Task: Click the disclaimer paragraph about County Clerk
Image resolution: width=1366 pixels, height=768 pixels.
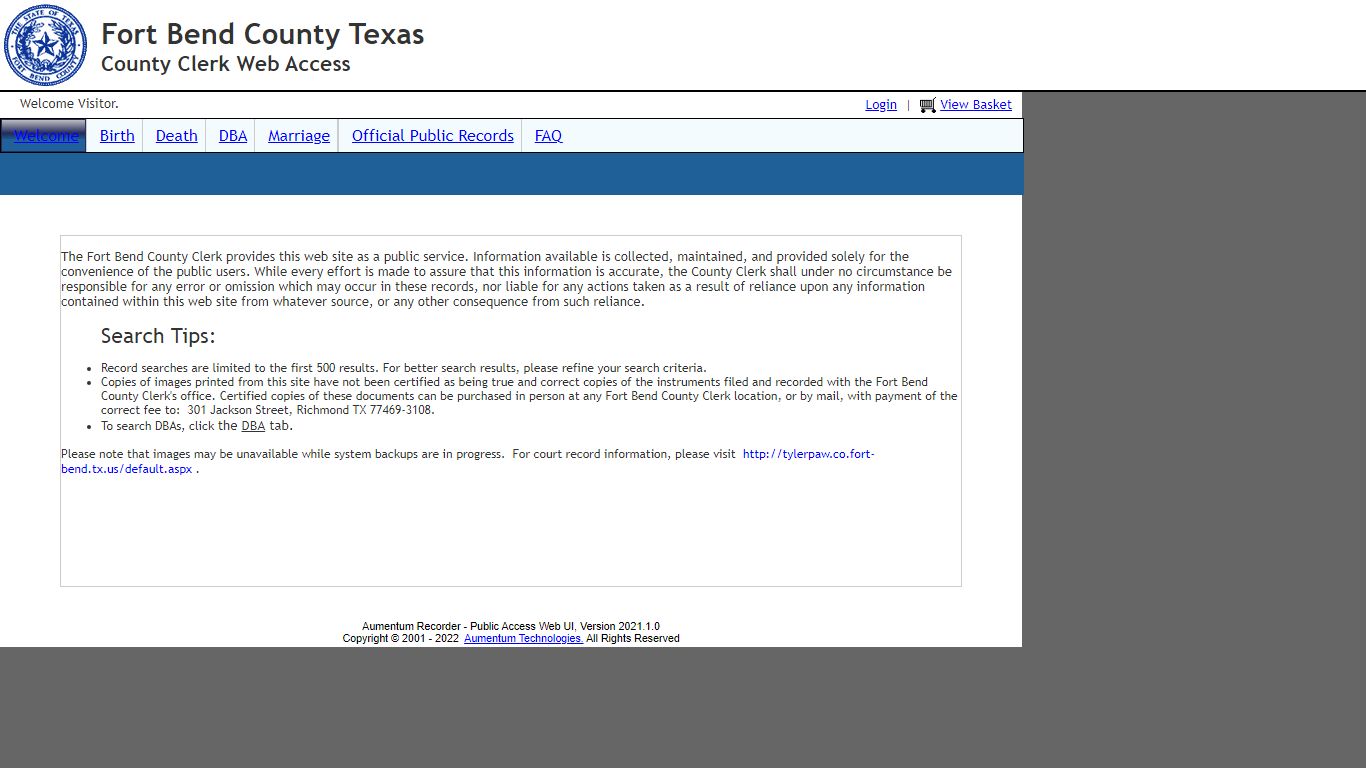Action: [506, 279]
